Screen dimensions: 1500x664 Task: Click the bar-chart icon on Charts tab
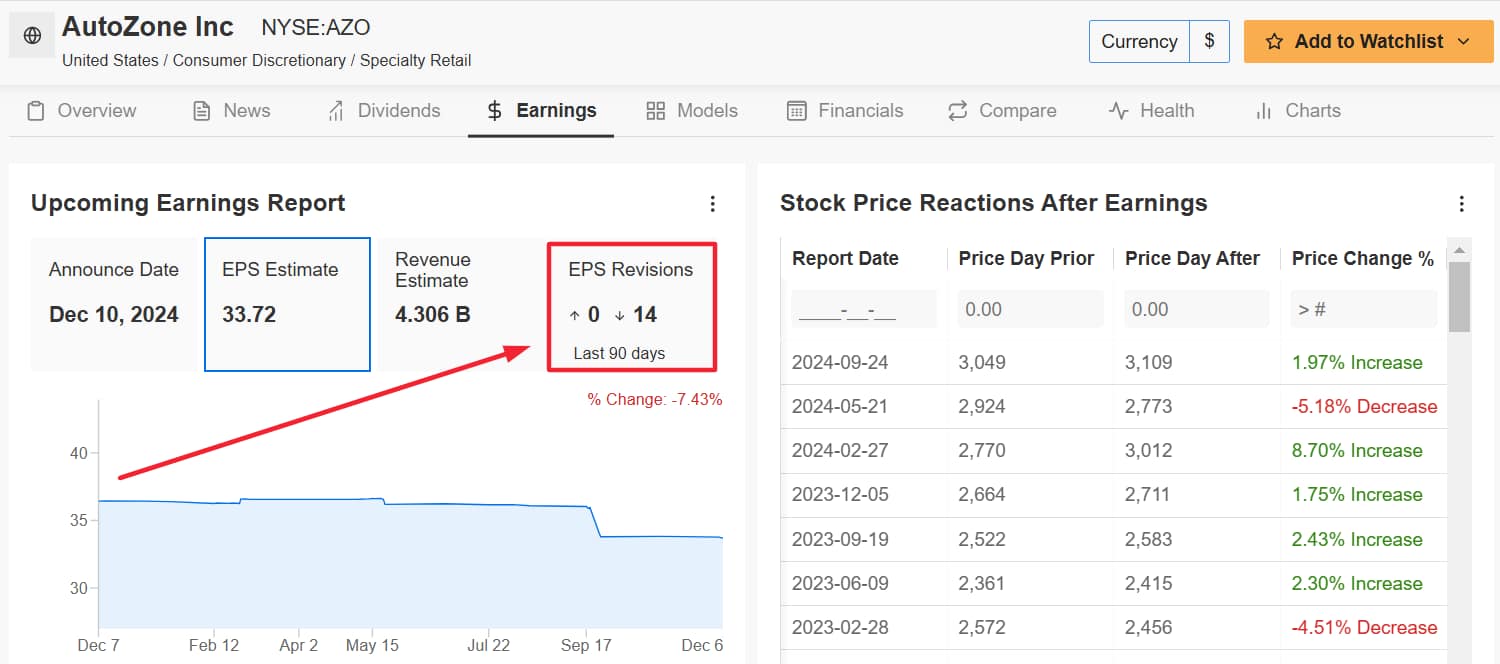click(x=1264, y=111)
